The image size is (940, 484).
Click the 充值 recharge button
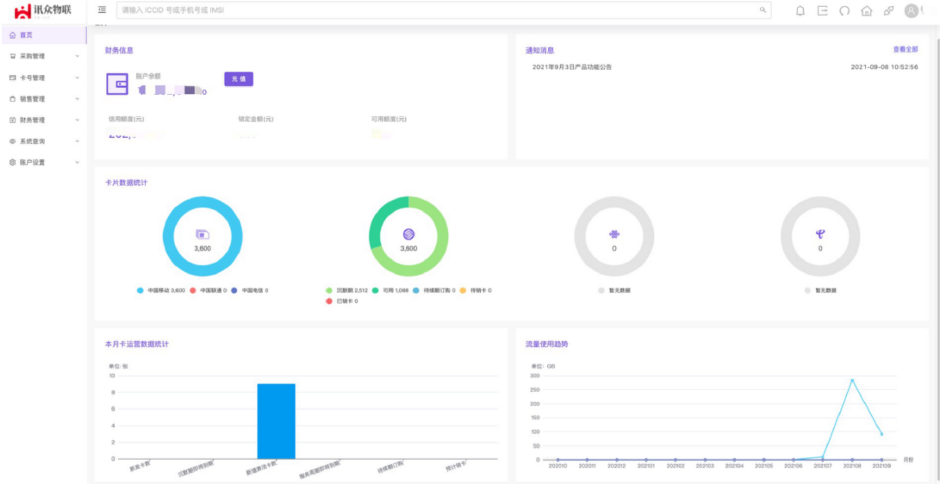pos(239,78)
